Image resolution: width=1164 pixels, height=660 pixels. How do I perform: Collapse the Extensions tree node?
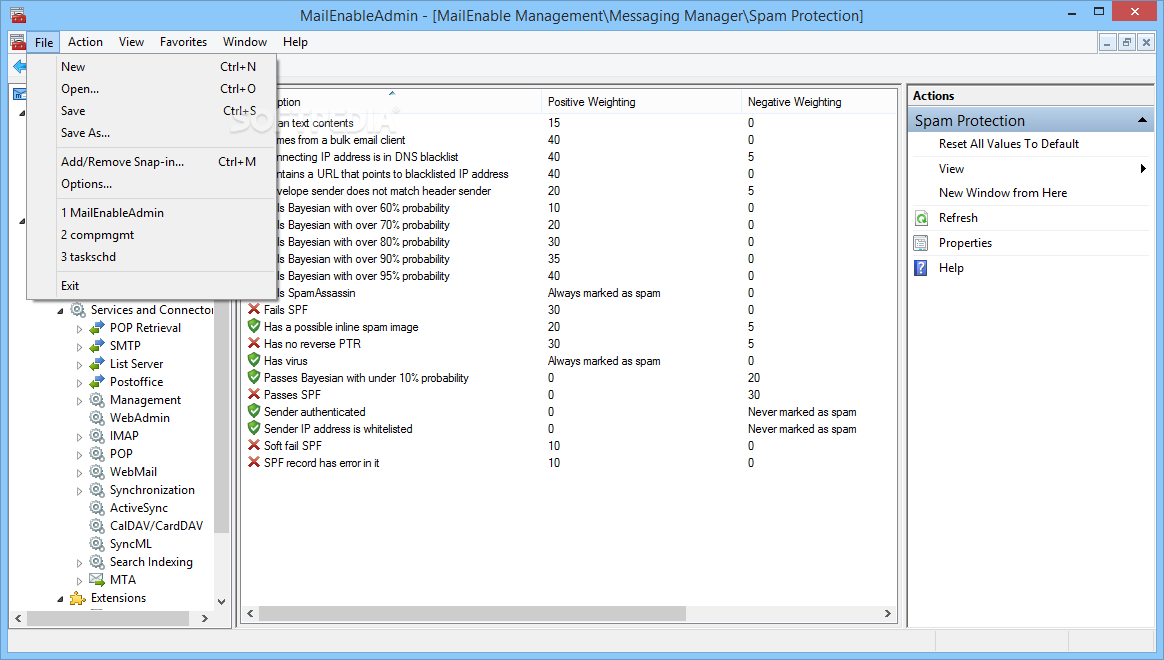coord(60,599)
